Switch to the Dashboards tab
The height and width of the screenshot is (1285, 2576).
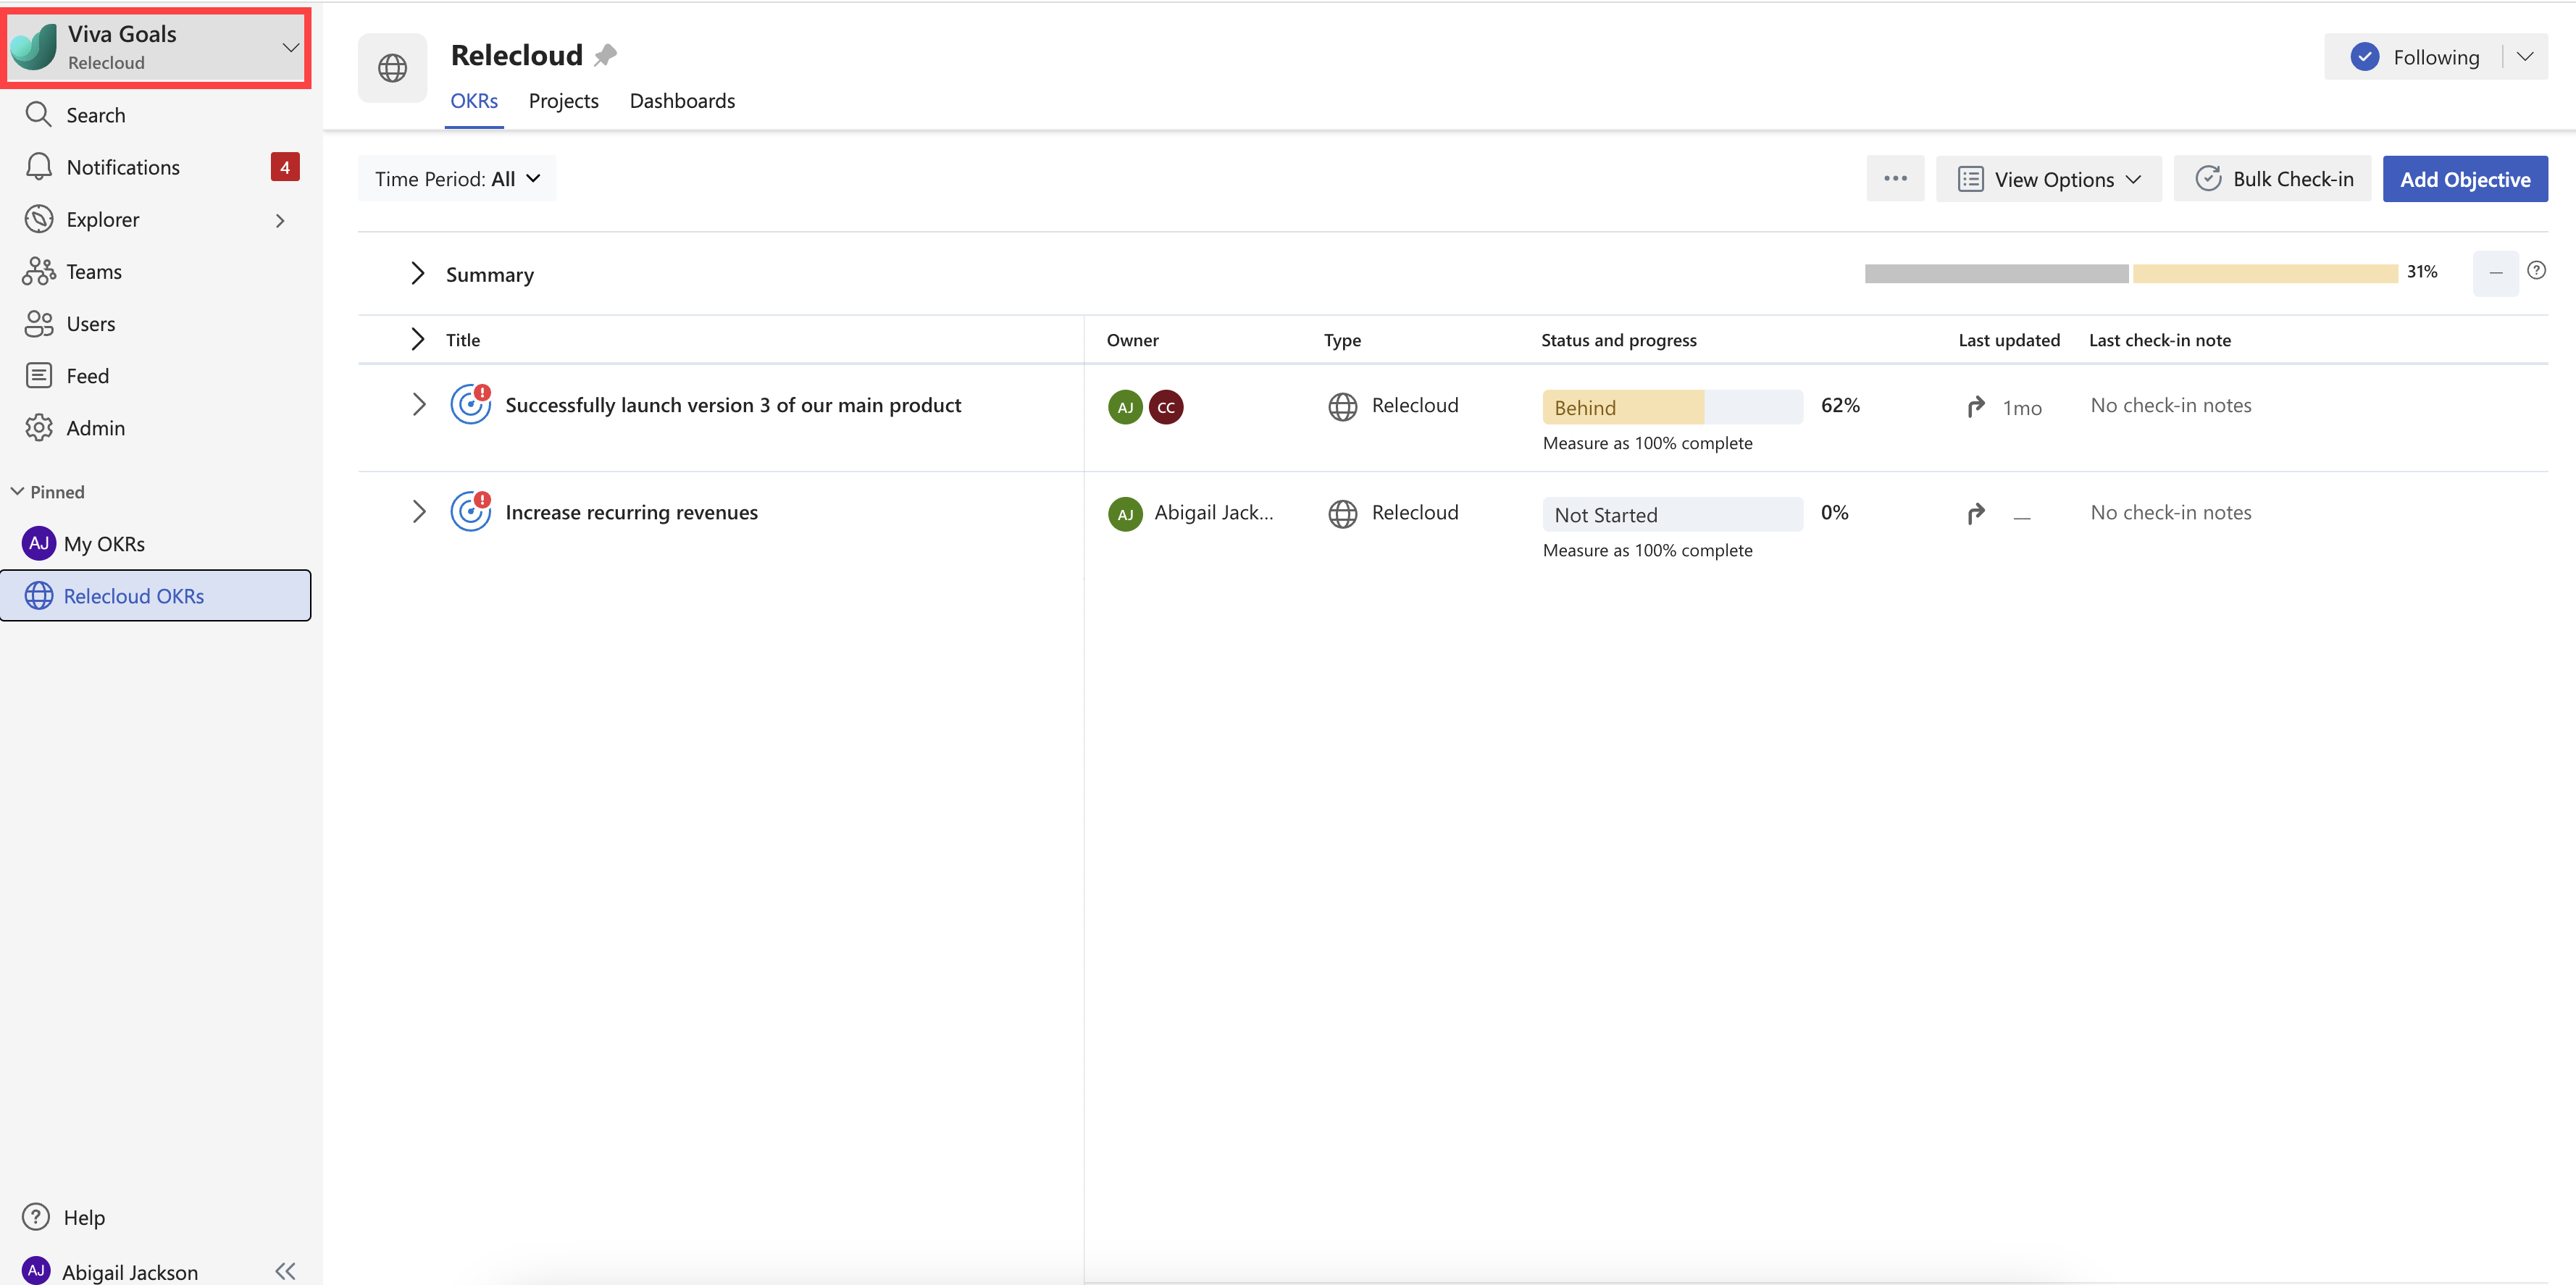[x=682, y=101]
